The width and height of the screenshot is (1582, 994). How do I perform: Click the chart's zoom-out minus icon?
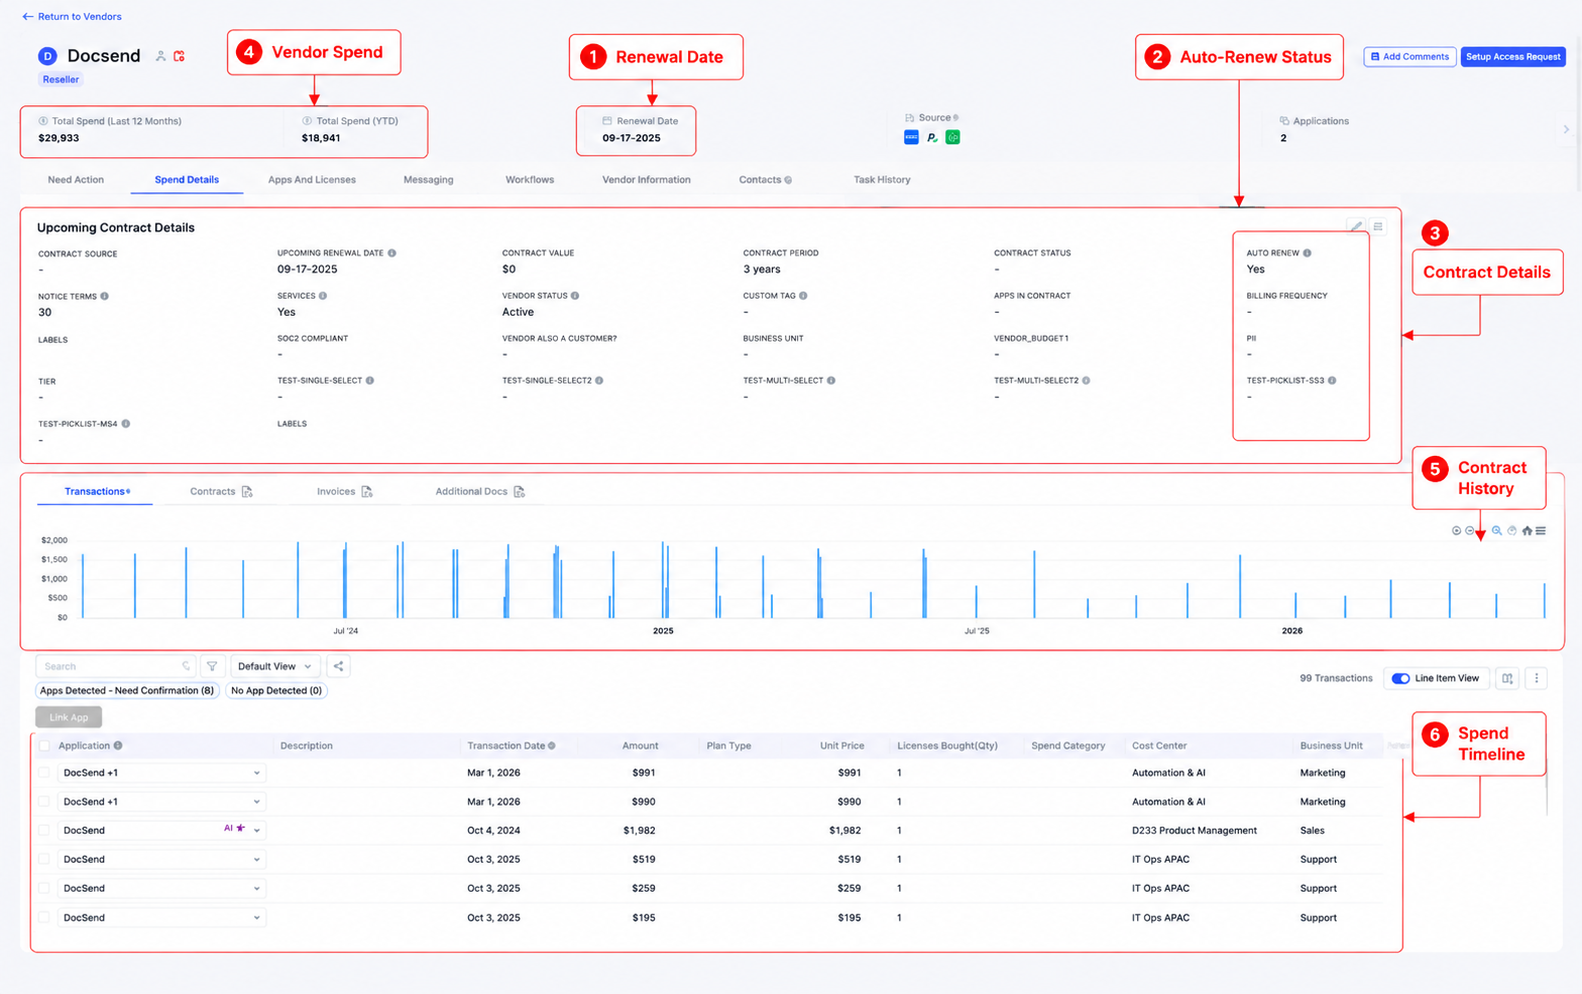(x=1469, y=531)
